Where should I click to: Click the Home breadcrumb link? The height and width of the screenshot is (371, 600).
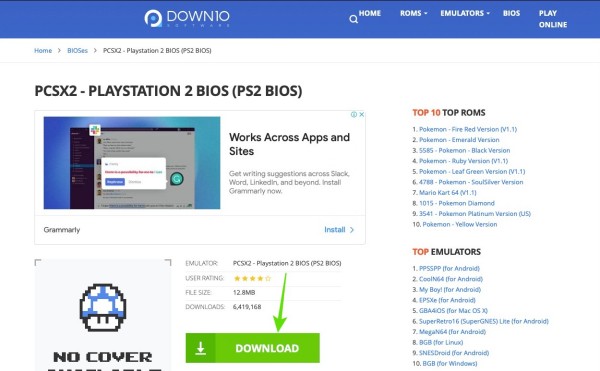[x=43, y=50]
